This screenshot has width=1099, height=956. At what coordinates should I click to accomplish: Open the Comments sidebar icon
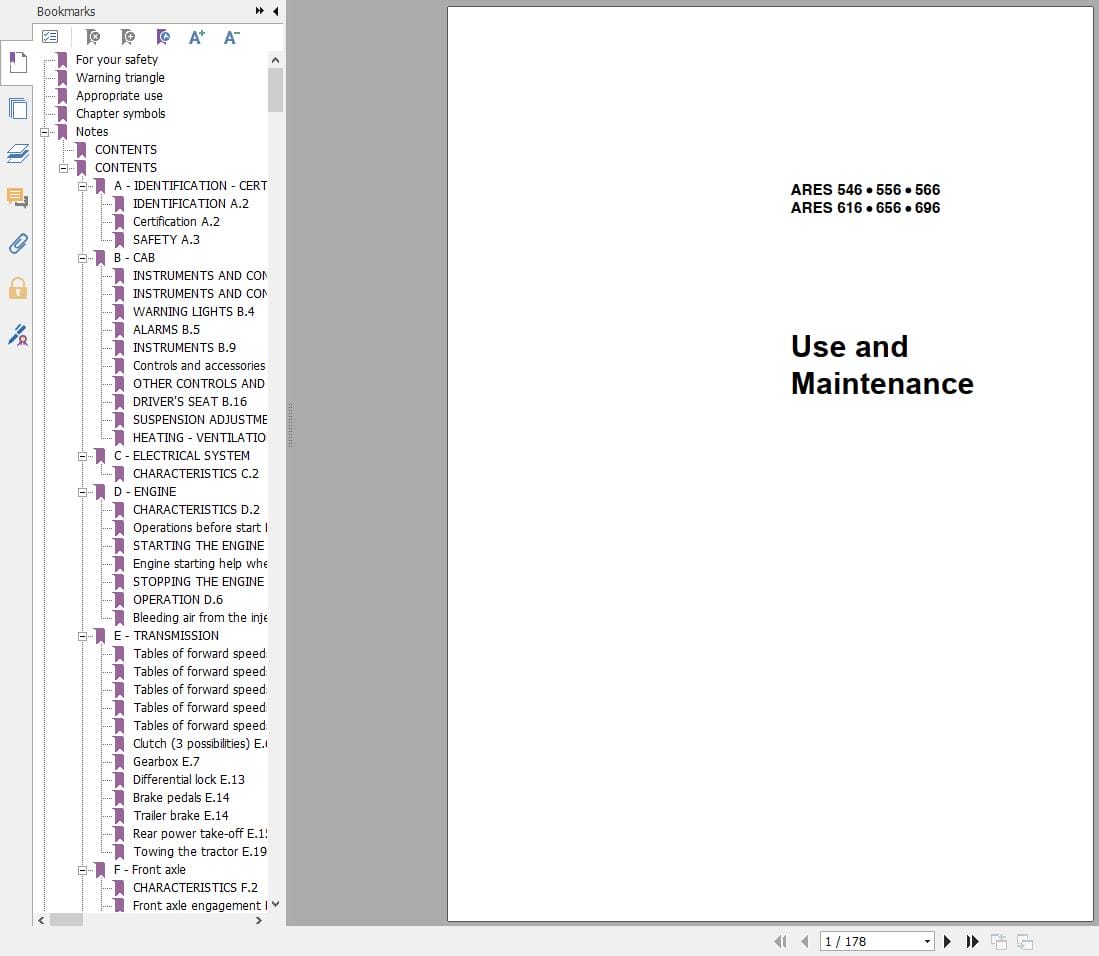[x=18, y=198]
